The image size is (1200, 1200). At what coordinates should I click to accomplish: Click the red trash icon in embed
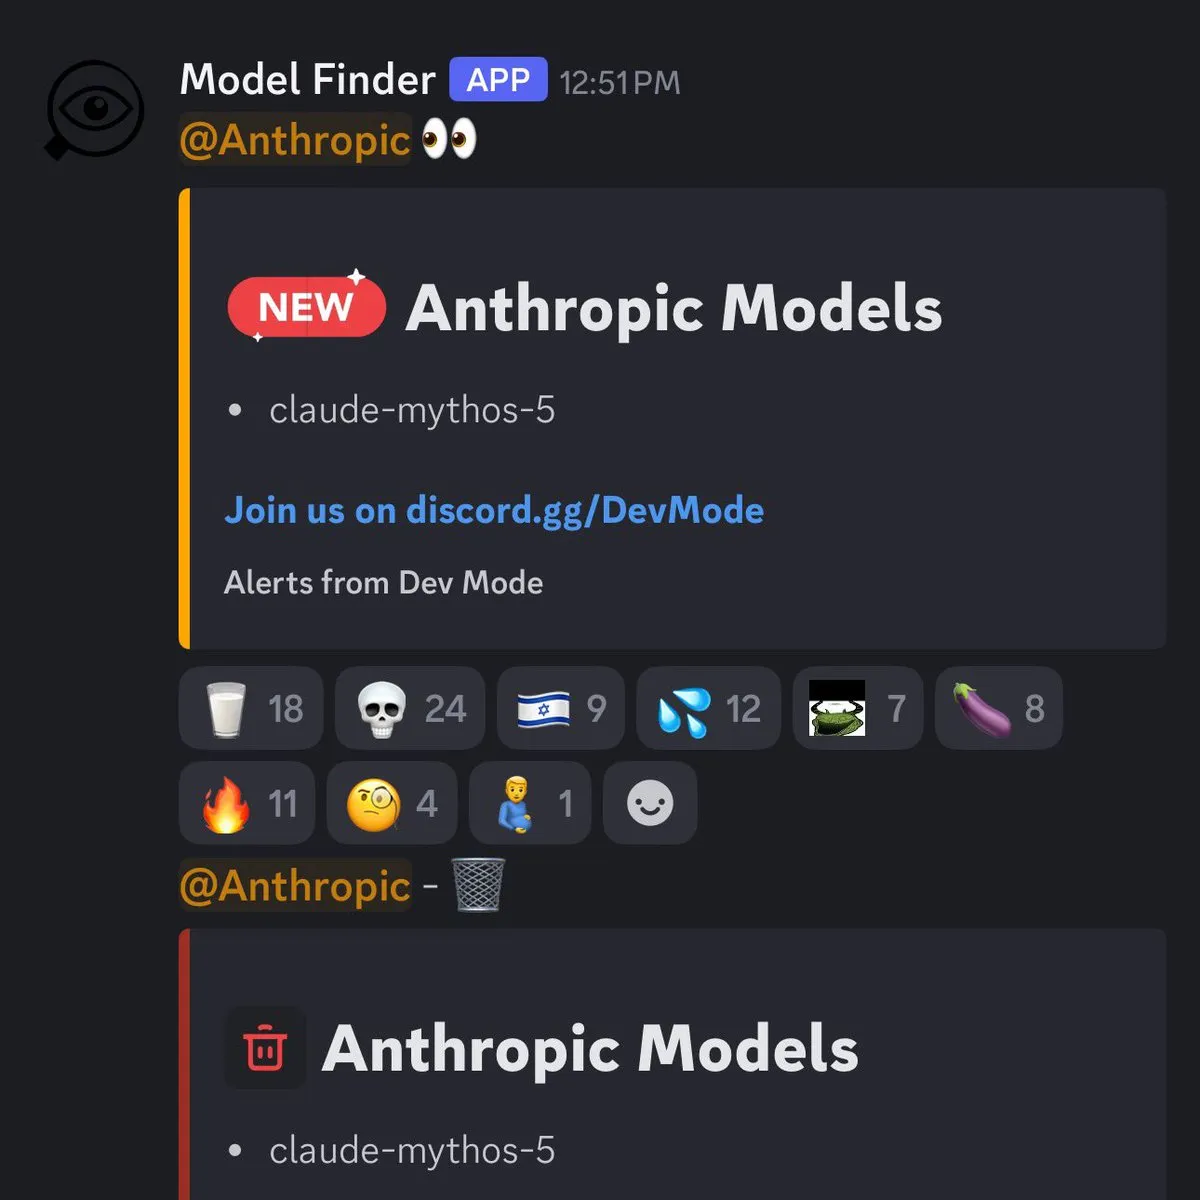(x=265, y=1048)
